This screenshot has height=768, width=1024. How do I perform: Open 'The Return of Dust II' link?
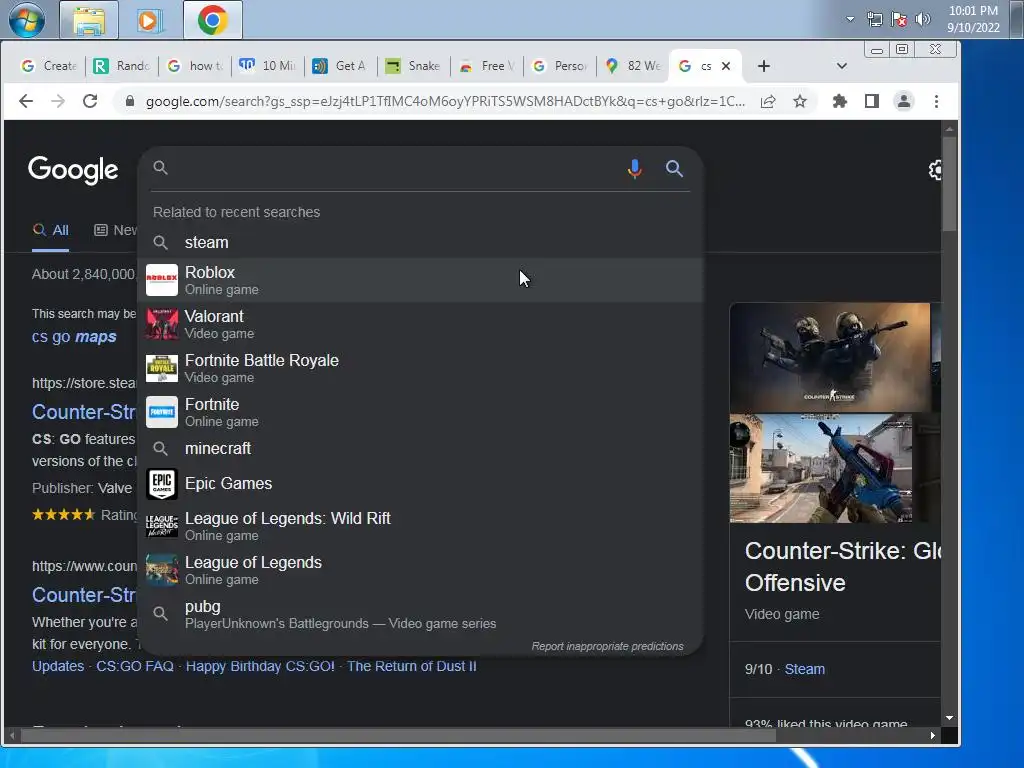click(x=411, y=666)
